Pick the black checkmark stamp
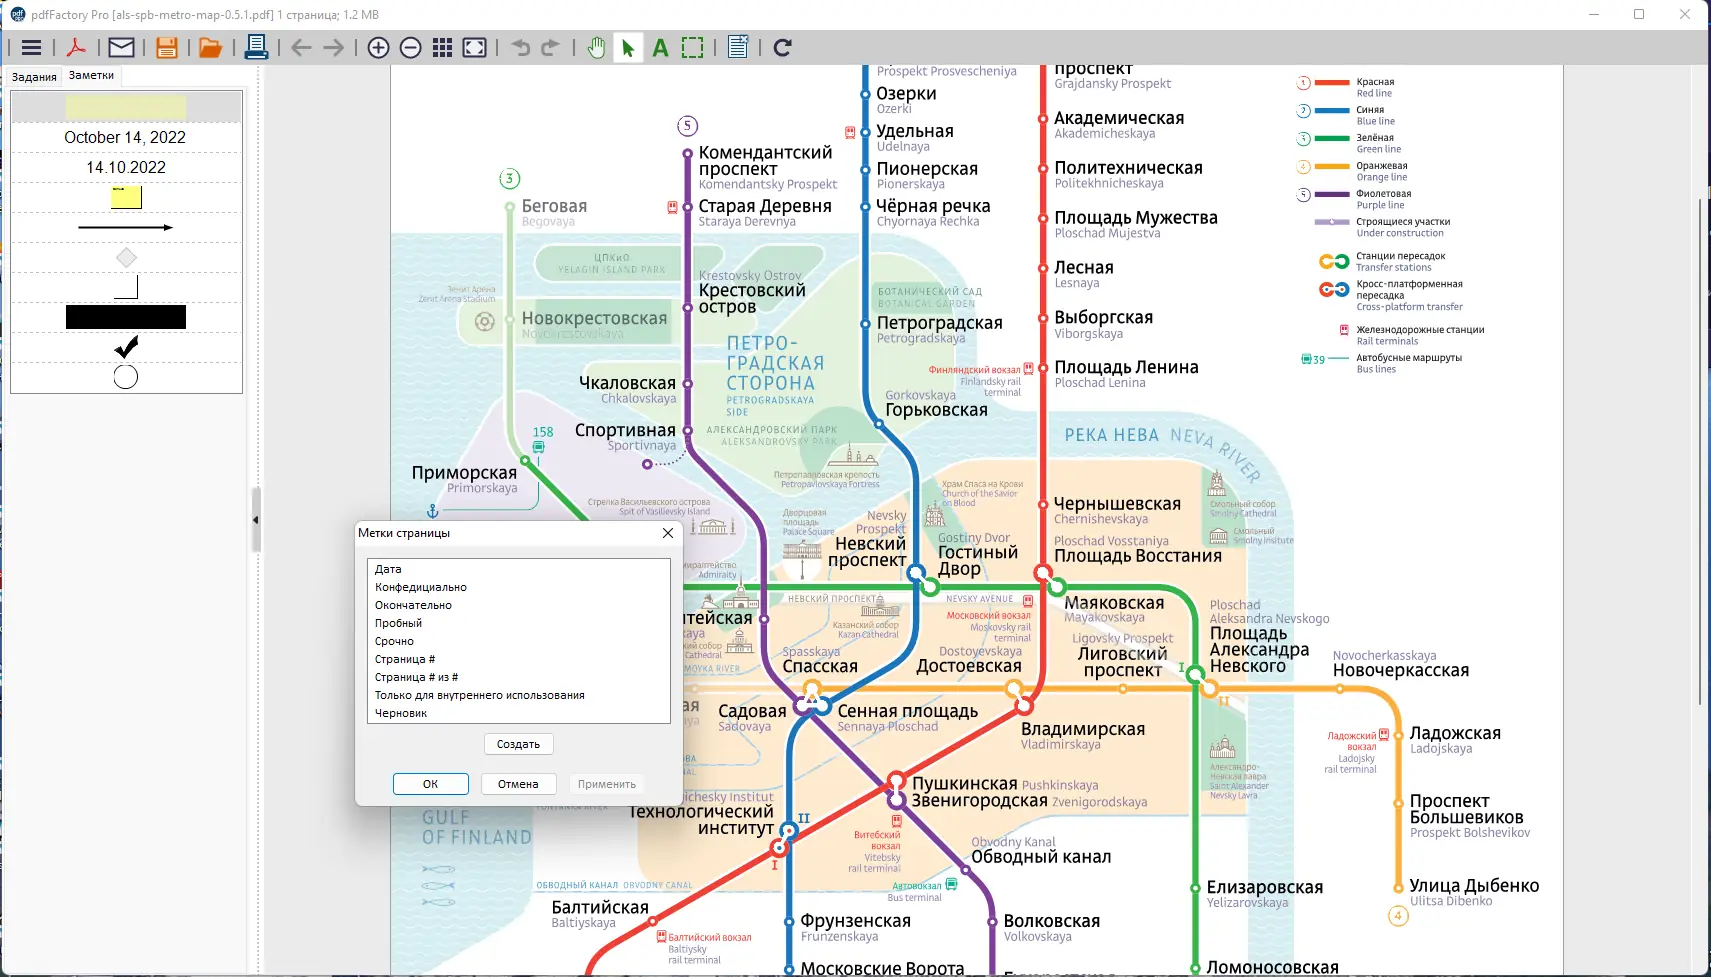Screen dimensions: 1711x977 [126, 347]
